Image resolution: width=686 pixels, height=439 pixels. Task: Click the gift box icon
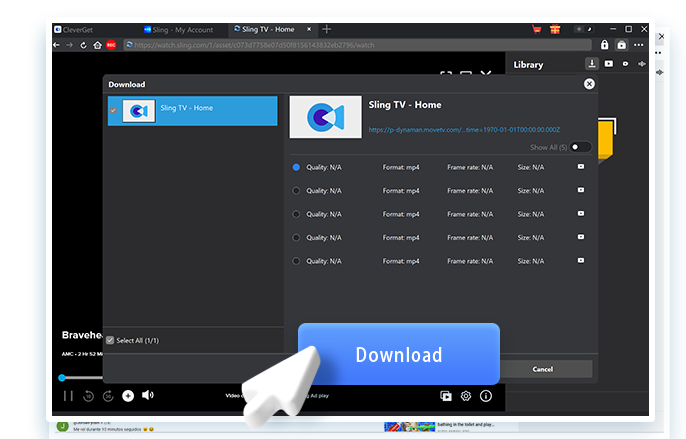tap(555, 29)
